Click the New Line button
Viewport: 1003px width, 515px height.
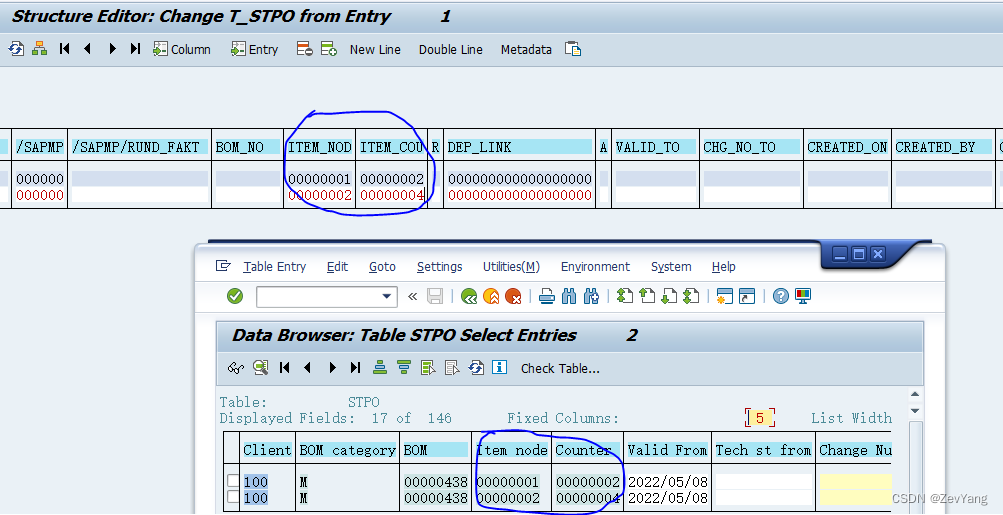point(375,49)
